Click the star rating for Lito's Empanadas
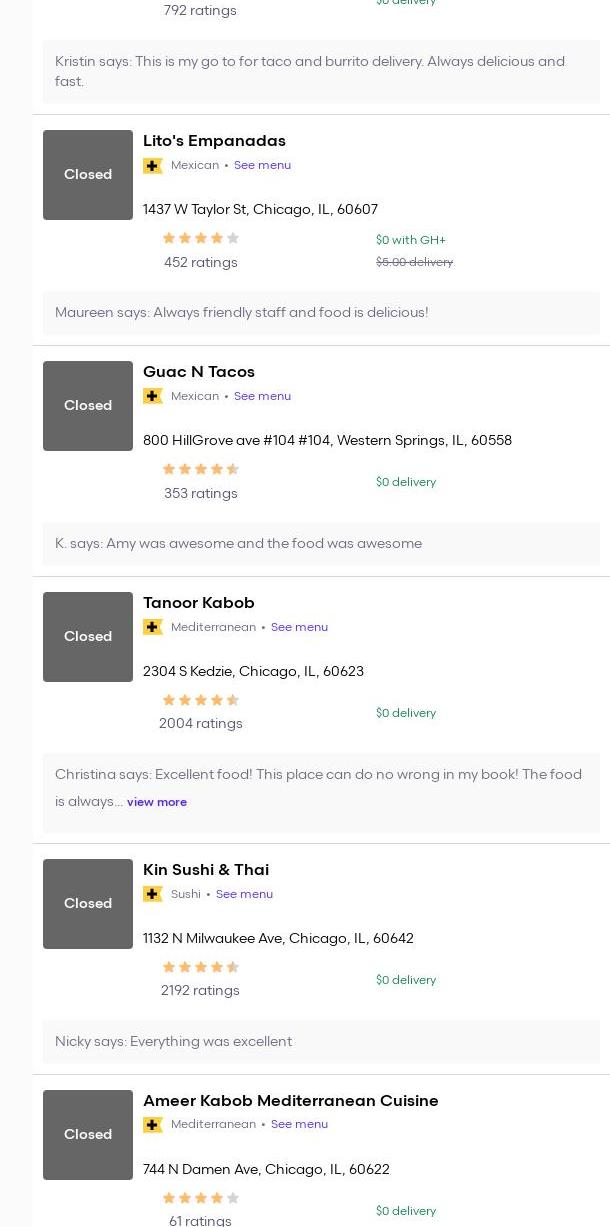 tap(201, 239)
